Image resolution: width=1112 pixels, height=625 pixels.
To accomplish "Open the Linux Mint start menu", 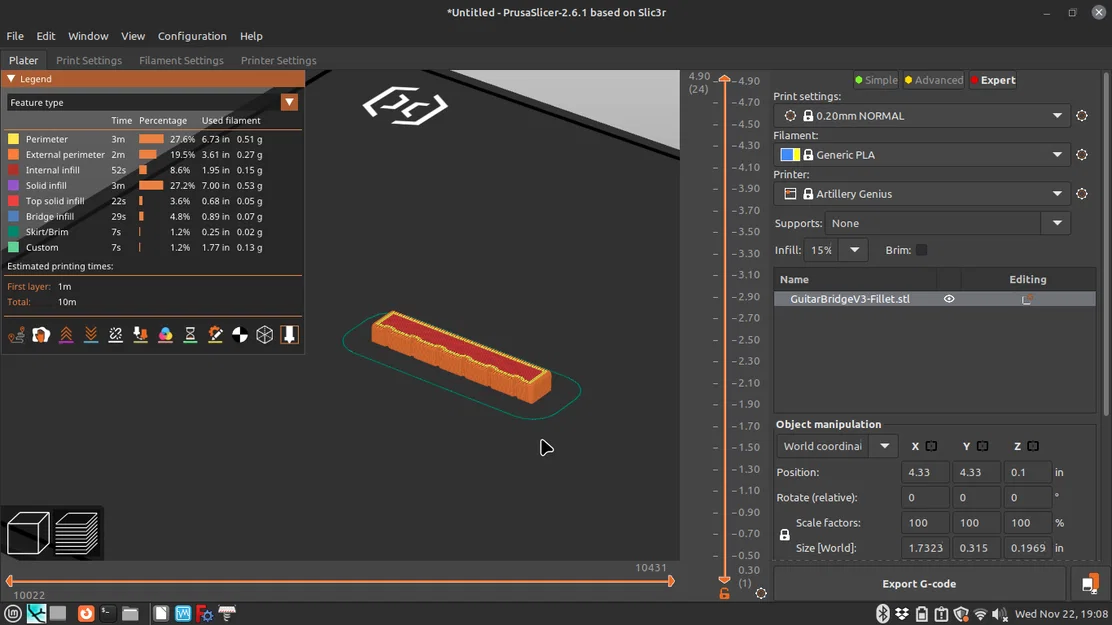I will coord(13,614).
